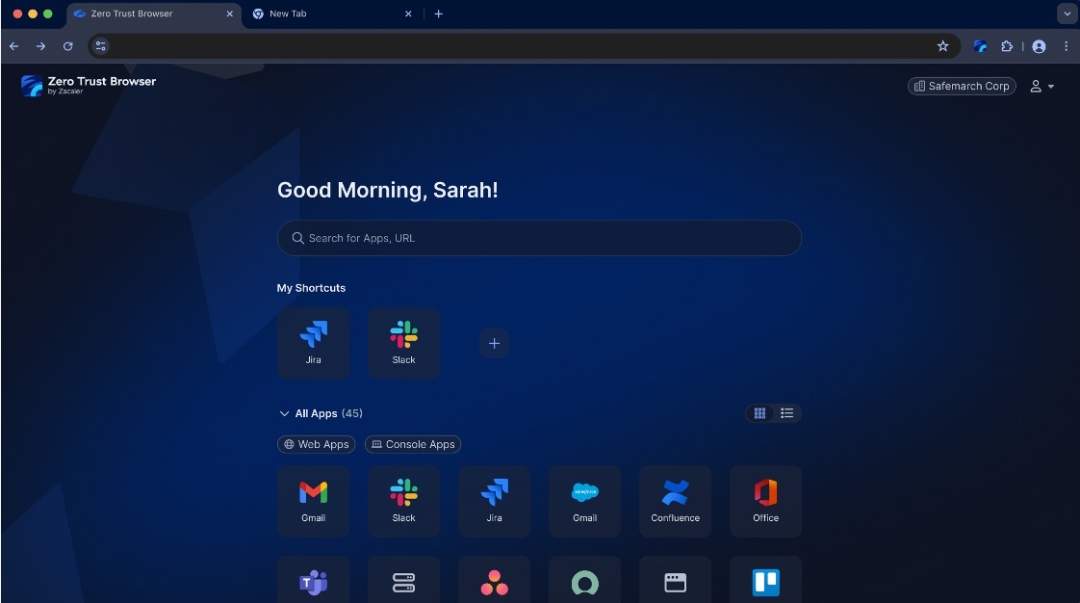Open the user account dropdown
1080x603 pixels.
1042,87
